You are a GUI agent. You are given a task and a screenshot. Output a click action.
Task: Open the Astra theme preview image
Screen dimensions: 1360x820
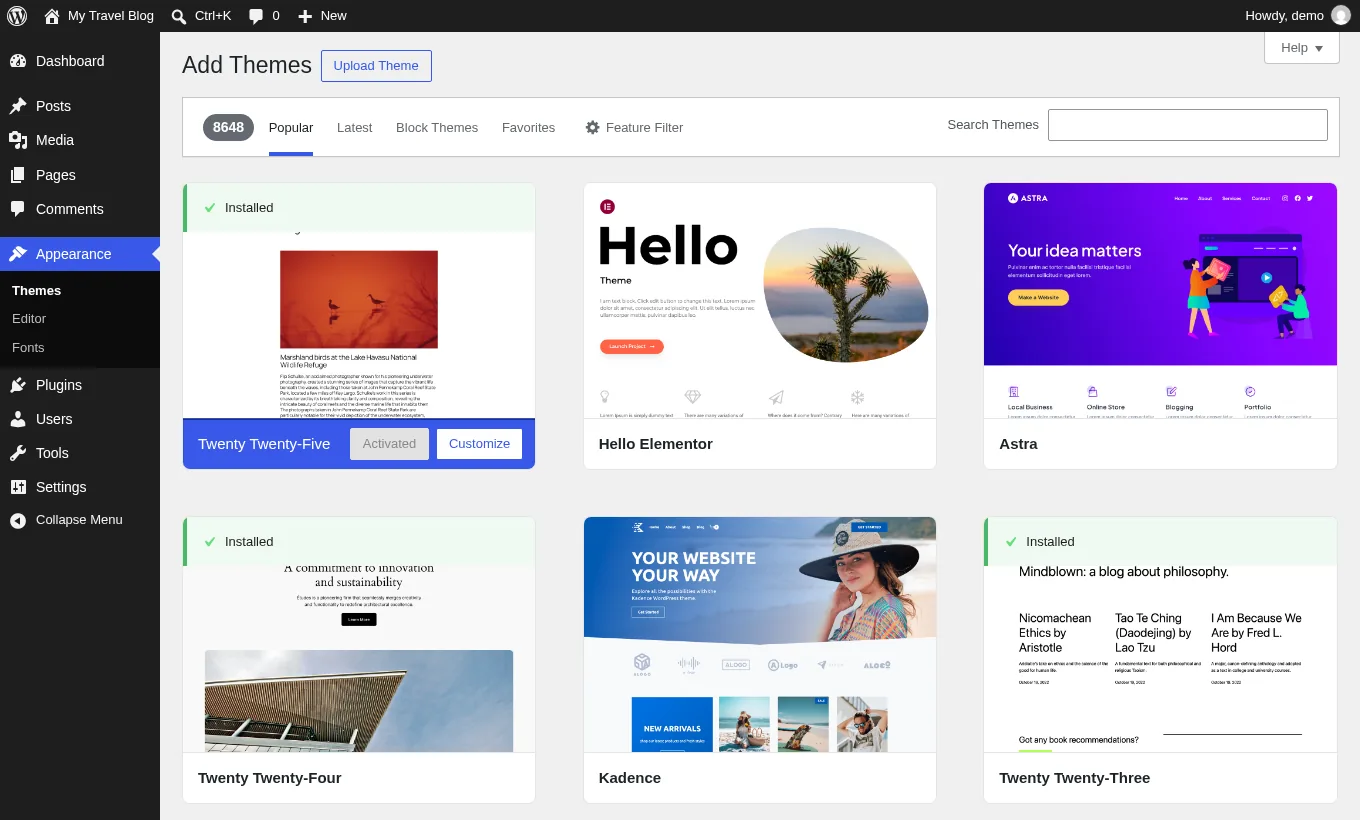[1160, 301]
